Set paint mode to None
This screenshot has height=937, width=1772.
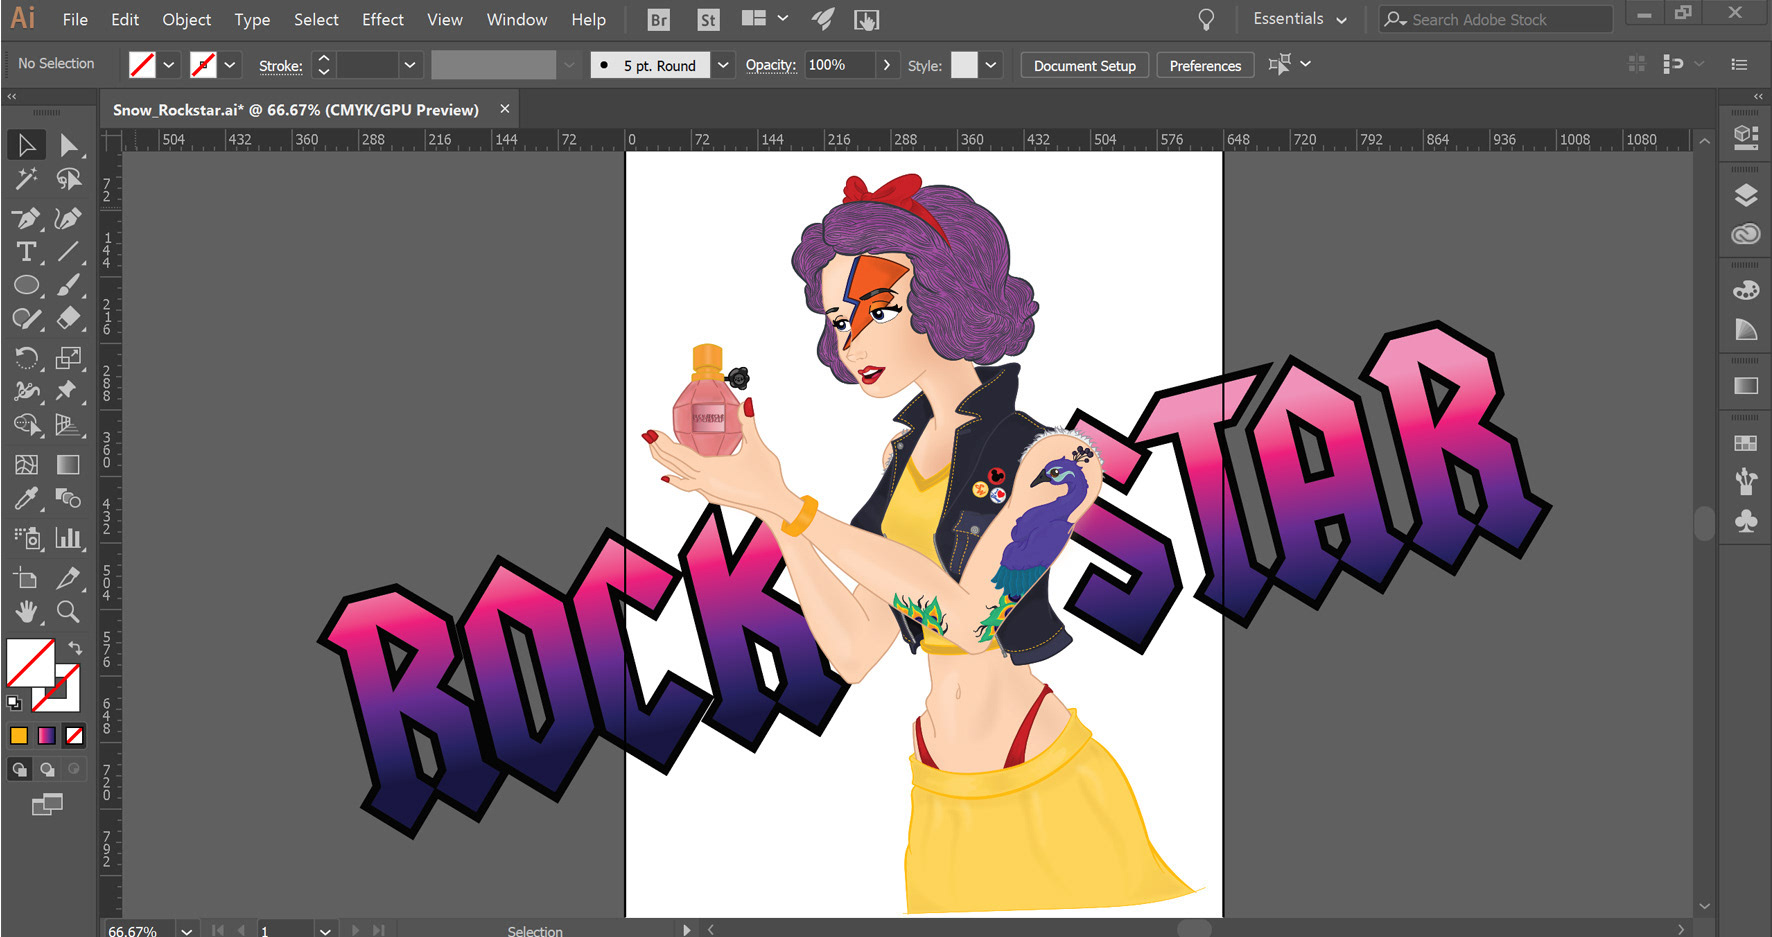[x=74, y=736]
